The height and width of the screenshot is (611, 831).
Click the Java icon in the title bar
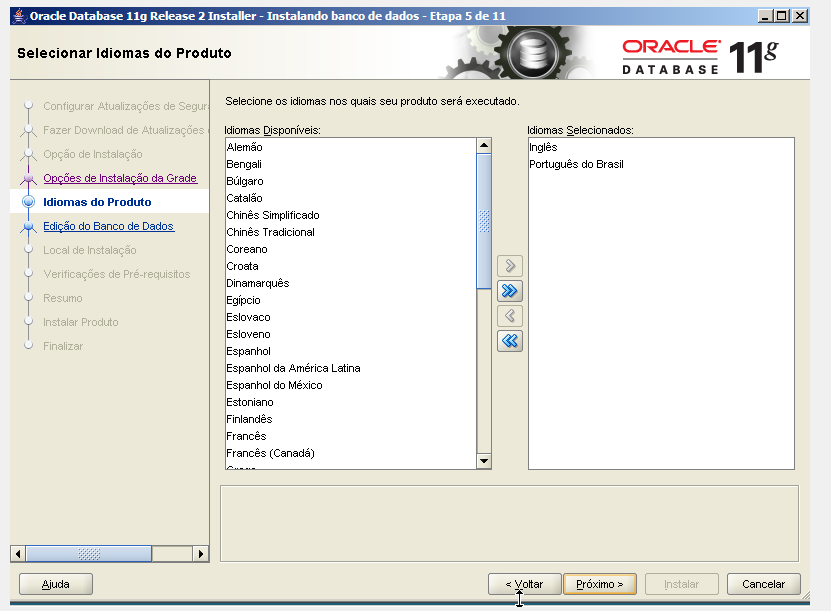tap(20, 16)
